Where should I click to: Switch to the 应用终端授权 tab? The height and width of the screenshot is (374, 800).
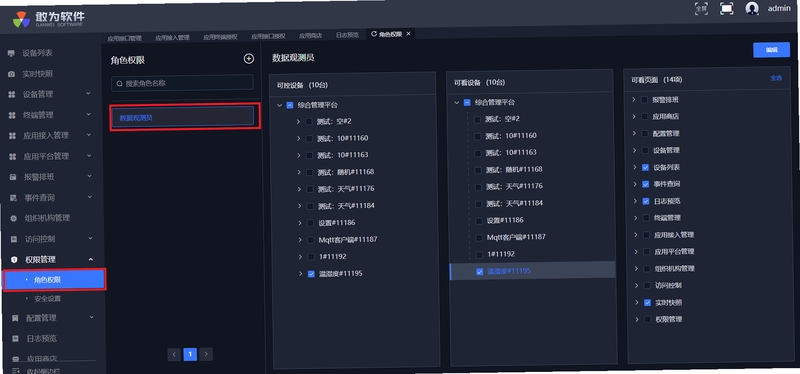(x=220, y=37)
